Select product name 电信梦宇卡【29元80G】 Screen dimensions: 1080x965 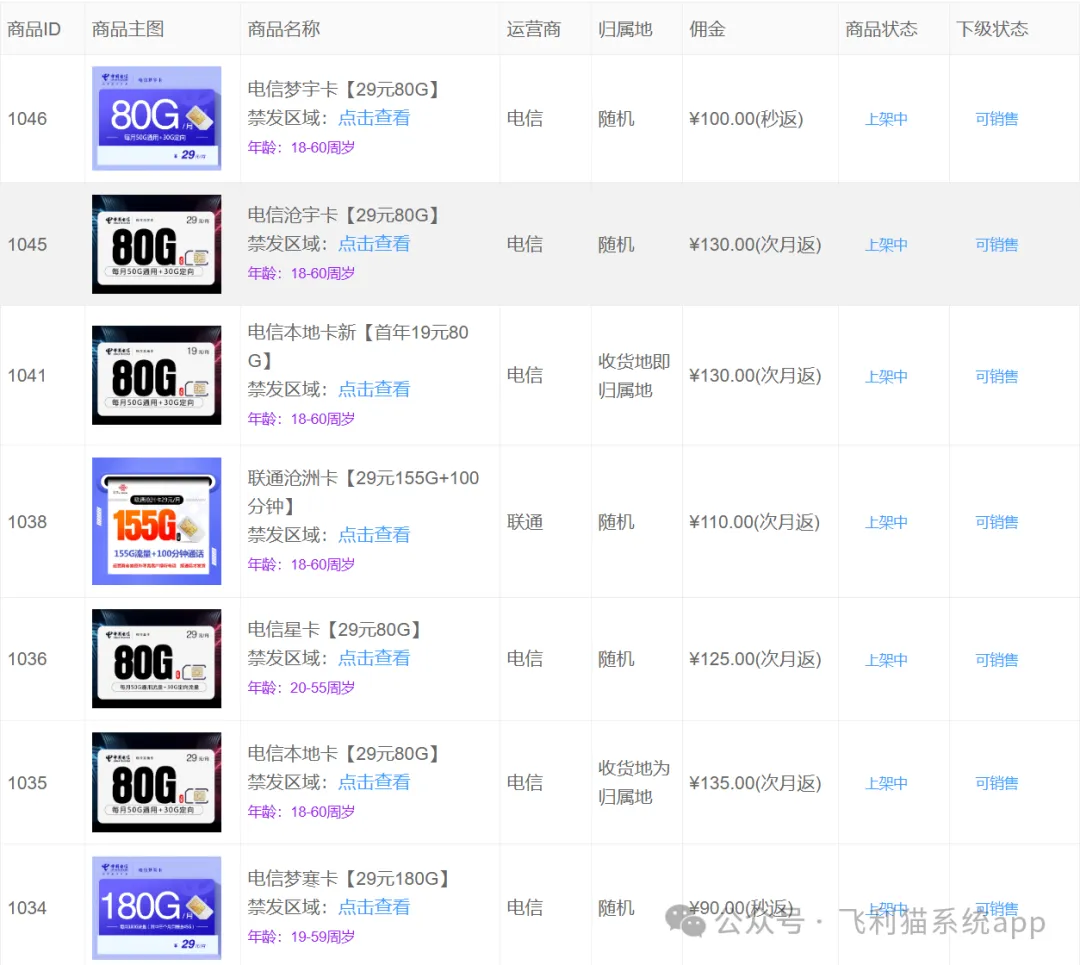tap(343, 89)
